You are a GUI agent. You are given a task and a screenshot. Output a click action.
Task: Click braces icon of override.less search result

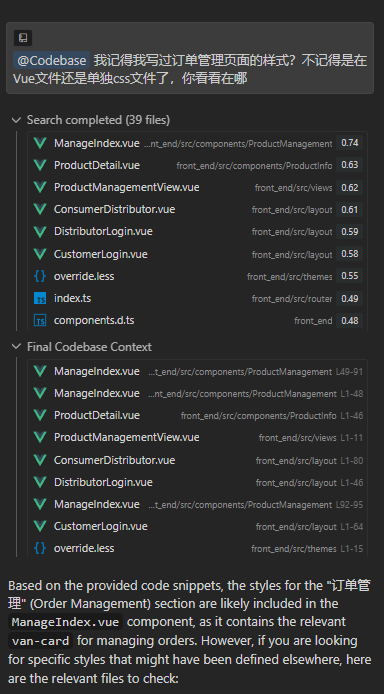pos(40,276)
